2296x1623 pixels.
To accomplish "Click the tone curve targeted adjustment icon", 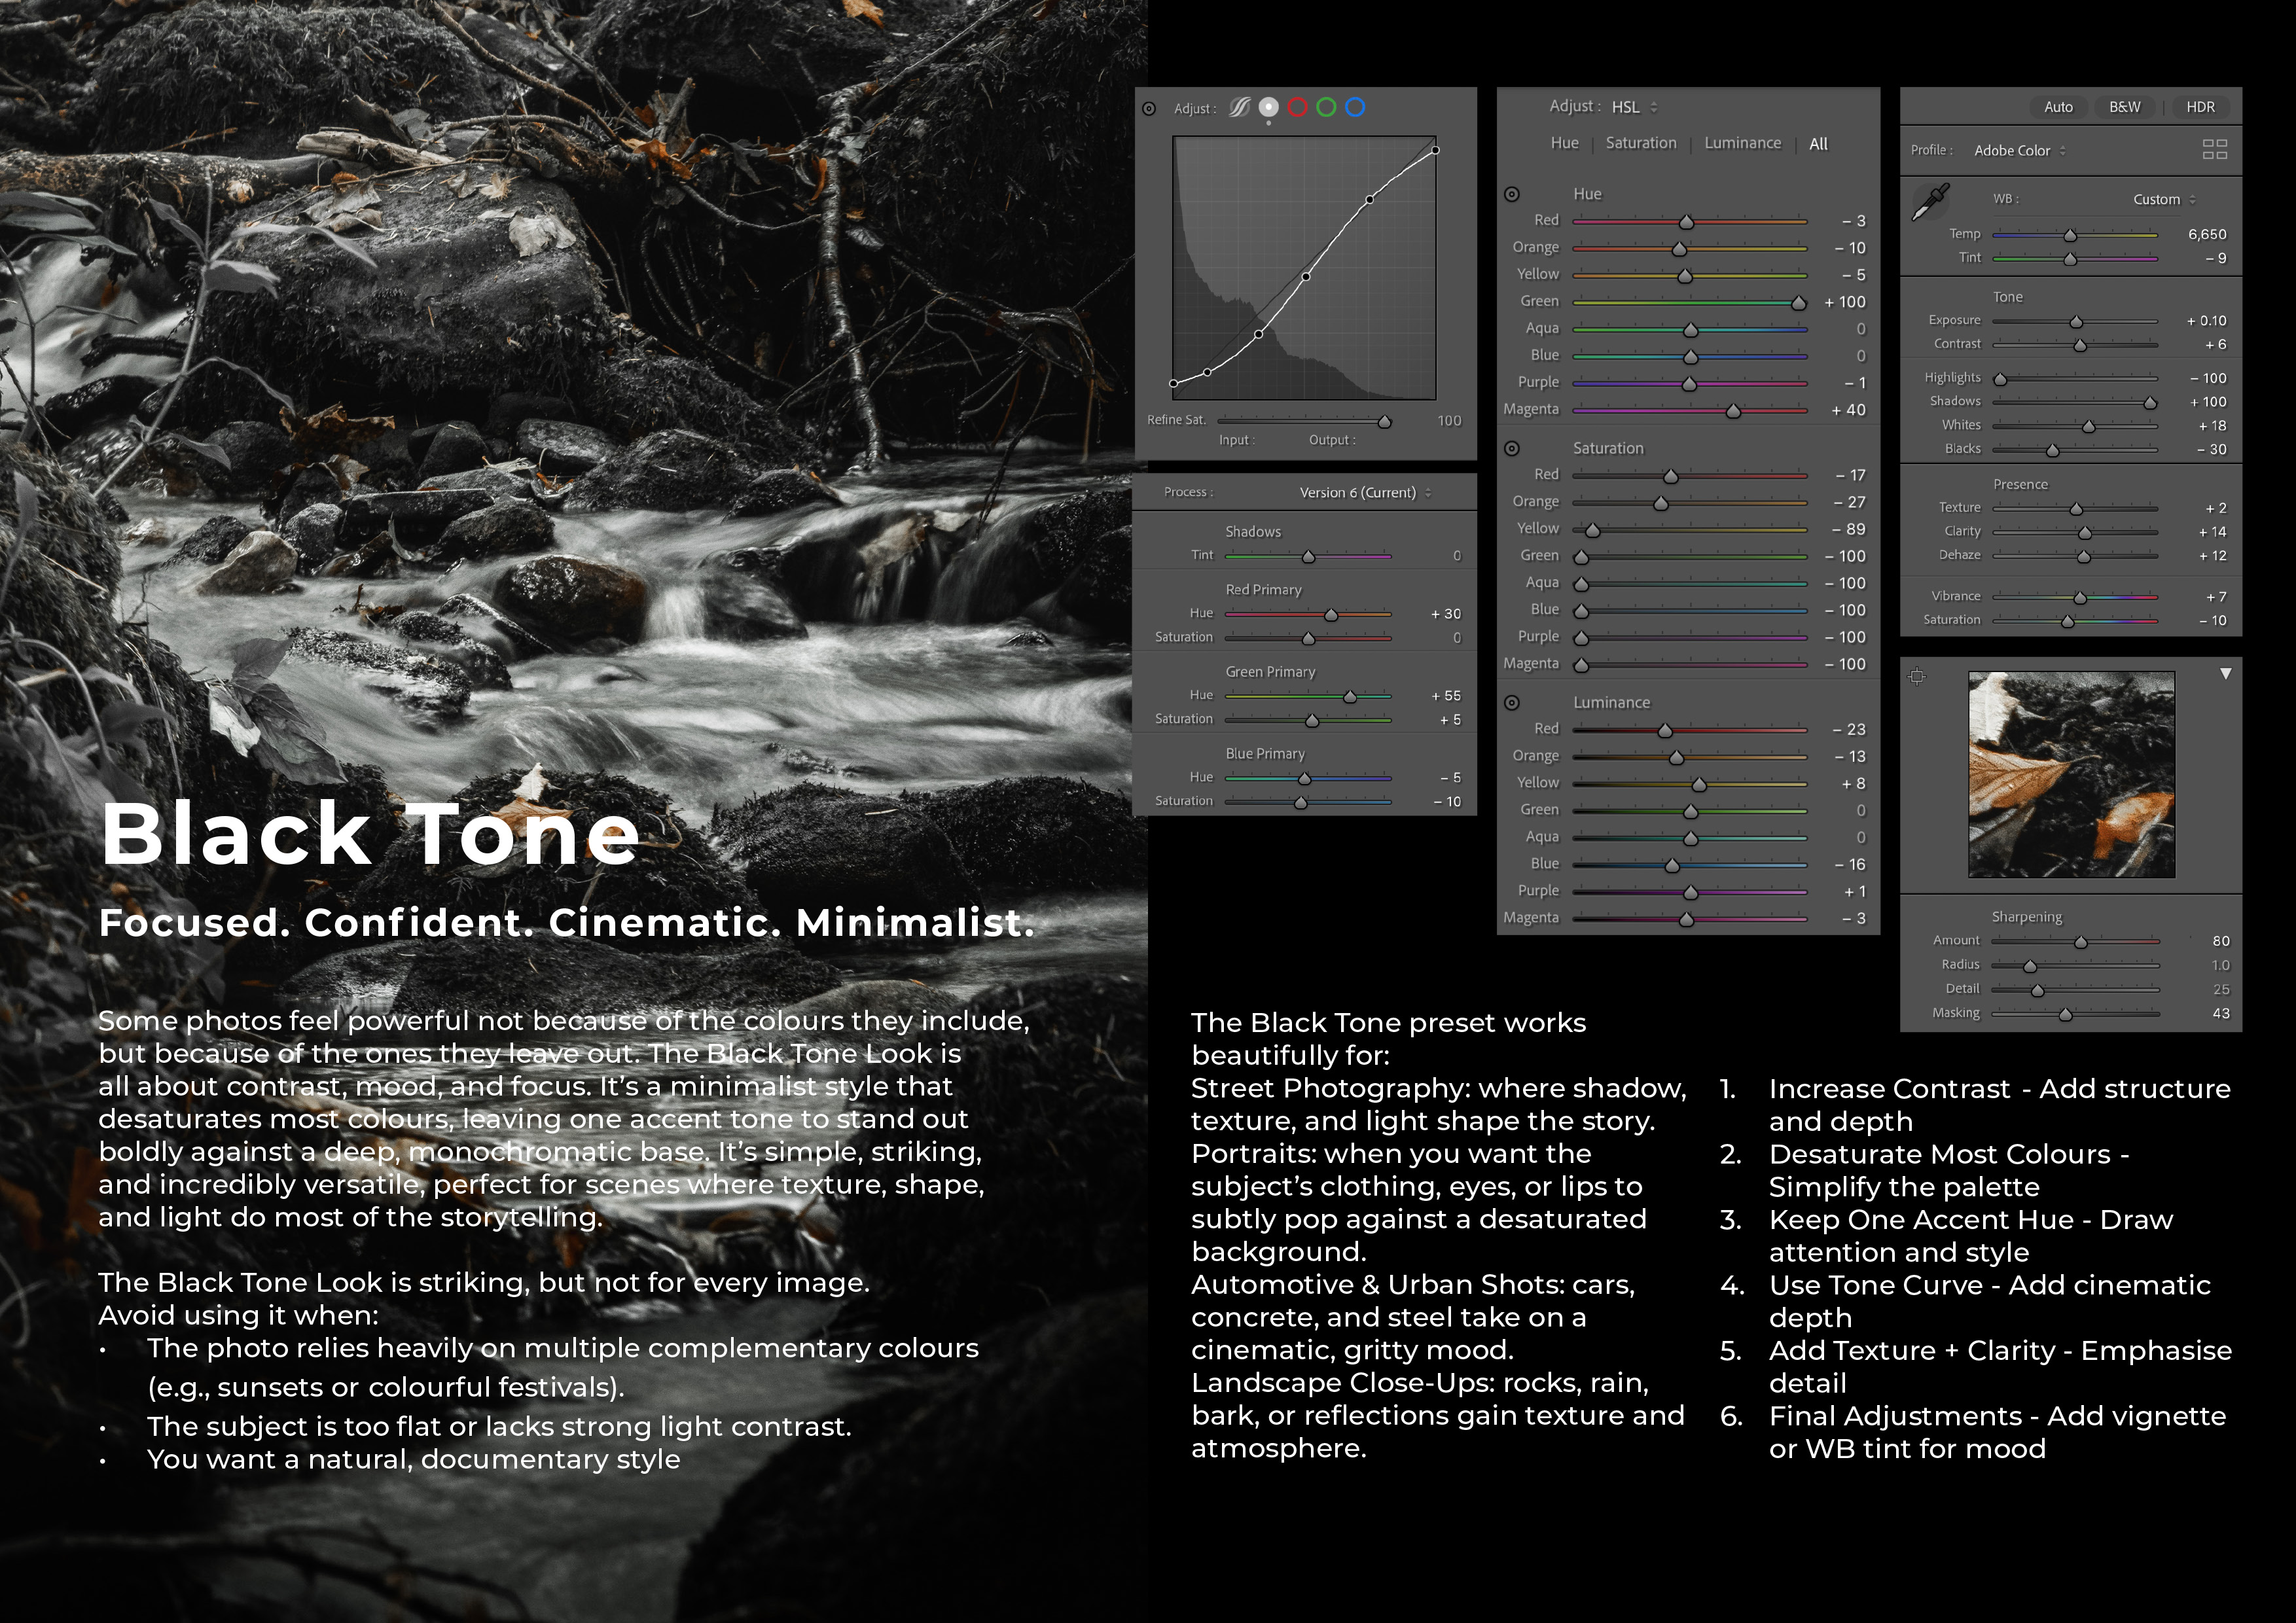I will [x=1149, y=108].
